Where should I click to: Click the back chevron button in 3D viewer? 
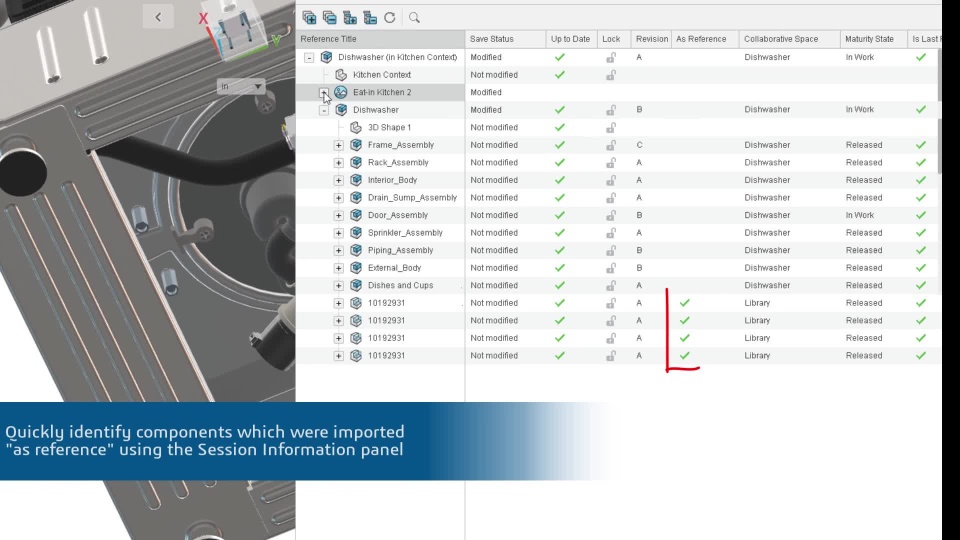point(158,17)
